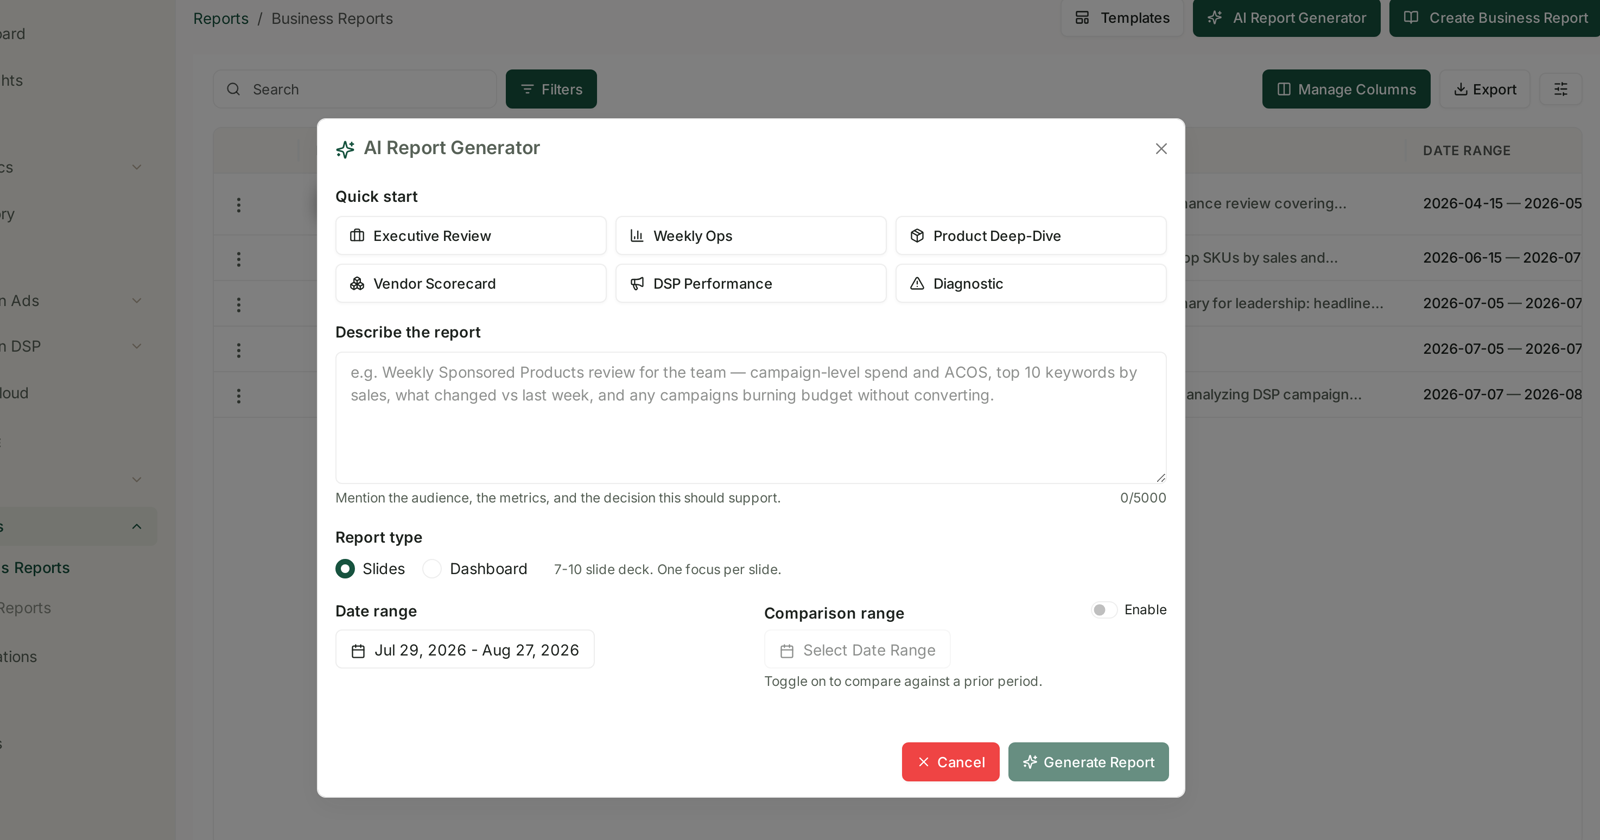Close the AI Report Generator dialog
The image size is (1600, 840).
(1161, 149)
